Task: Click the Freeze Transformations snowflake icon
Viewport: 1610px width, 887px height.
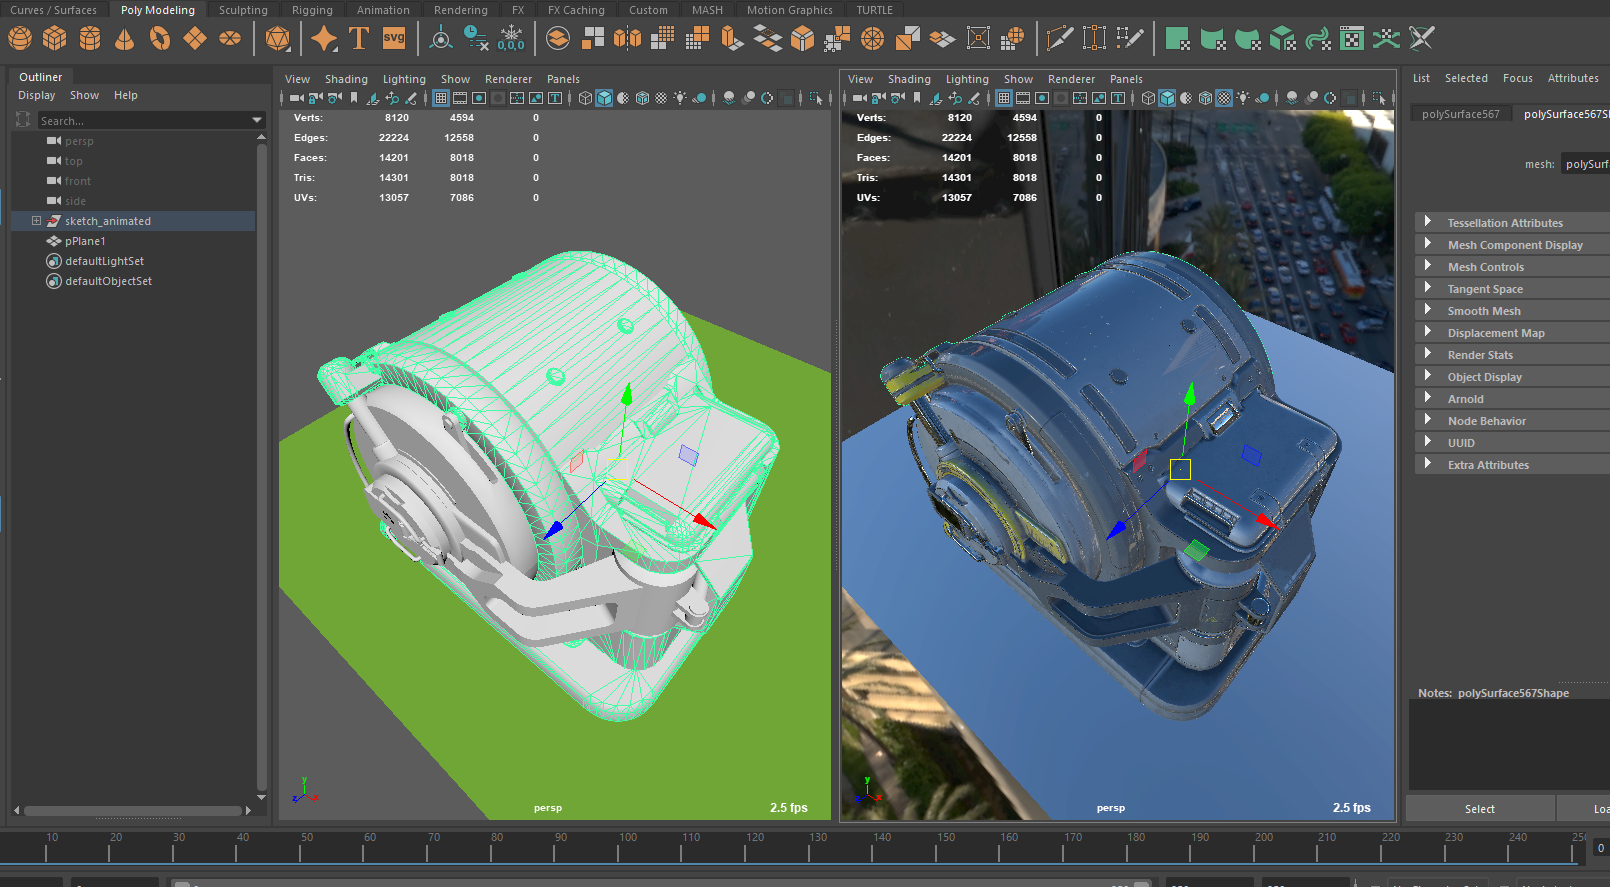Action: point(511,39)
